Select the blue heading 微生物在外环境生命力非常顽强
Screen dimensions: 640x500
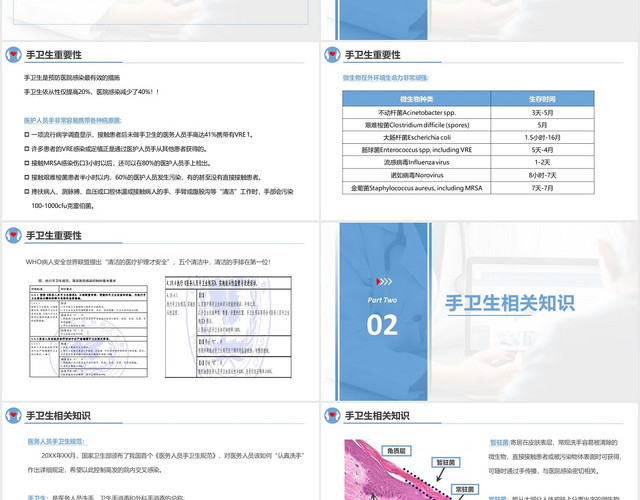385,78
